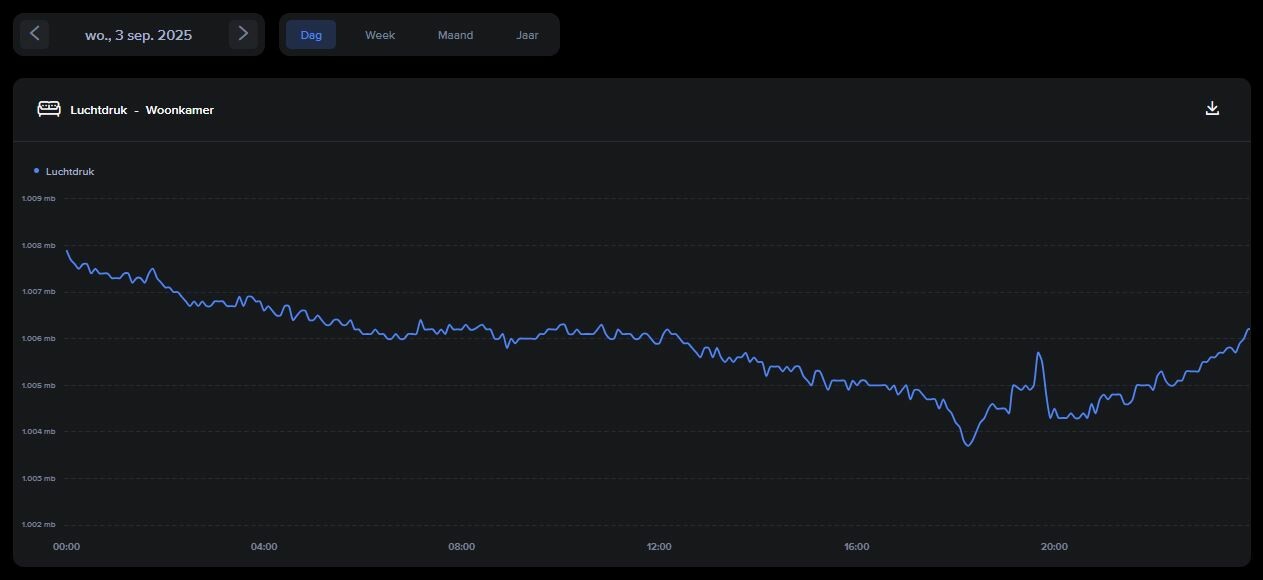Click the Luchtdruk legend label
The width and height of the screenshot is (1263, 580).
click(70, 172)
